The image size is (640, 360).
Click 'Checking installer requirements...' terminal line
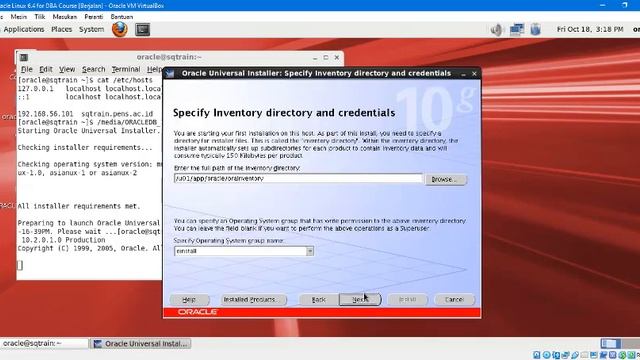tap(85, 147)
